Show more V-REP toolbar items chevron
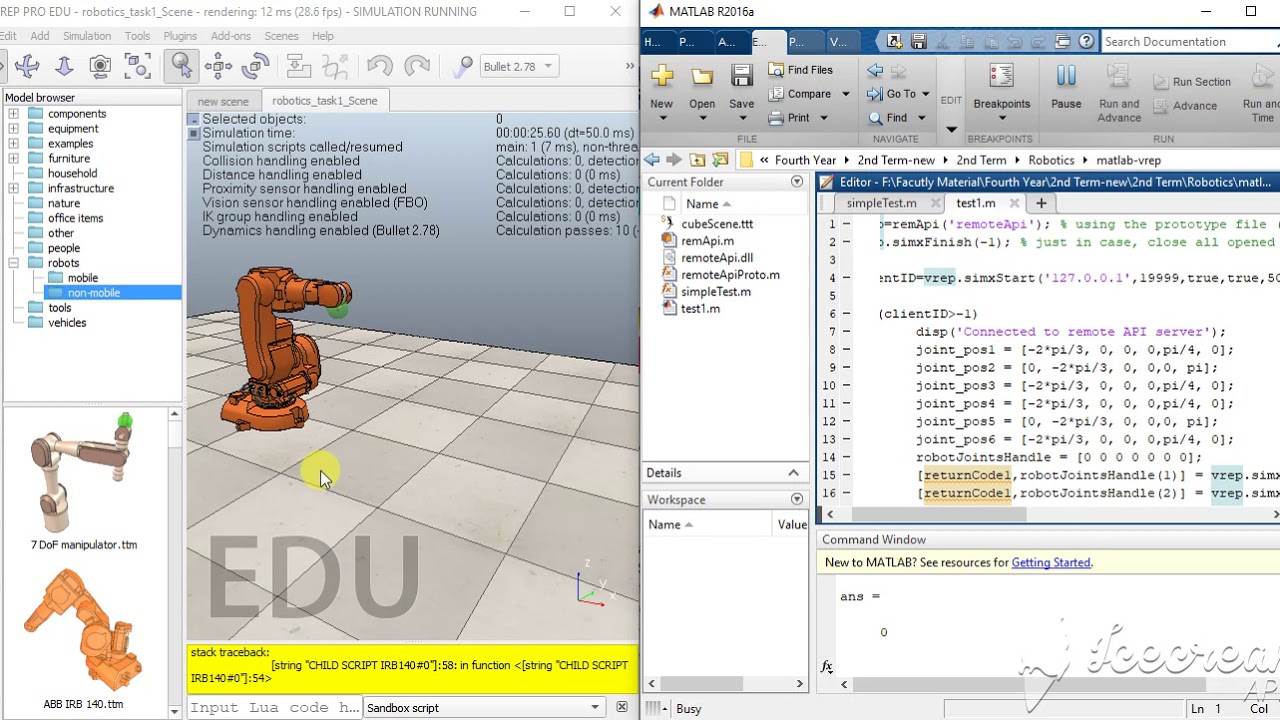 (x=630, y=66)
